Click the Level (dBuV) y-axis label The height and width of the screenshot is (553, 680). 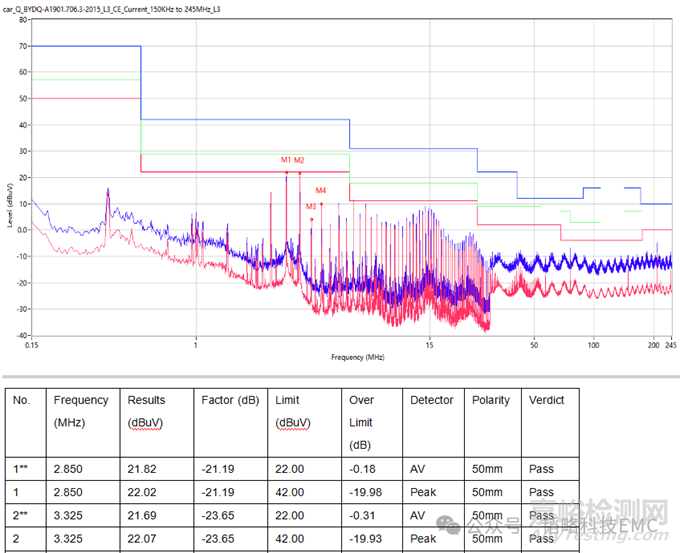click(x=9, y=190)
